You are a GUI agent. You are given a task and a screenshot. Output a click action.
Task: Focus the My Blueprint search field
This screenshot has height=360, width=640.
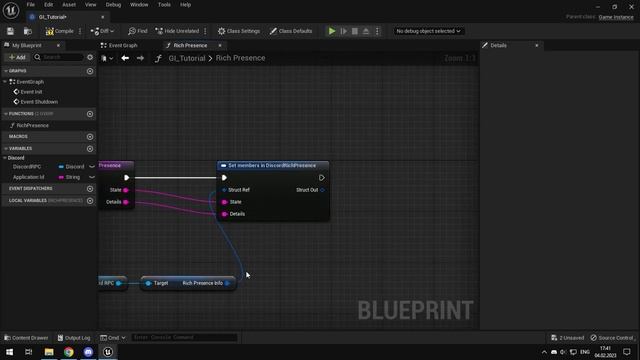pos(58,57)
